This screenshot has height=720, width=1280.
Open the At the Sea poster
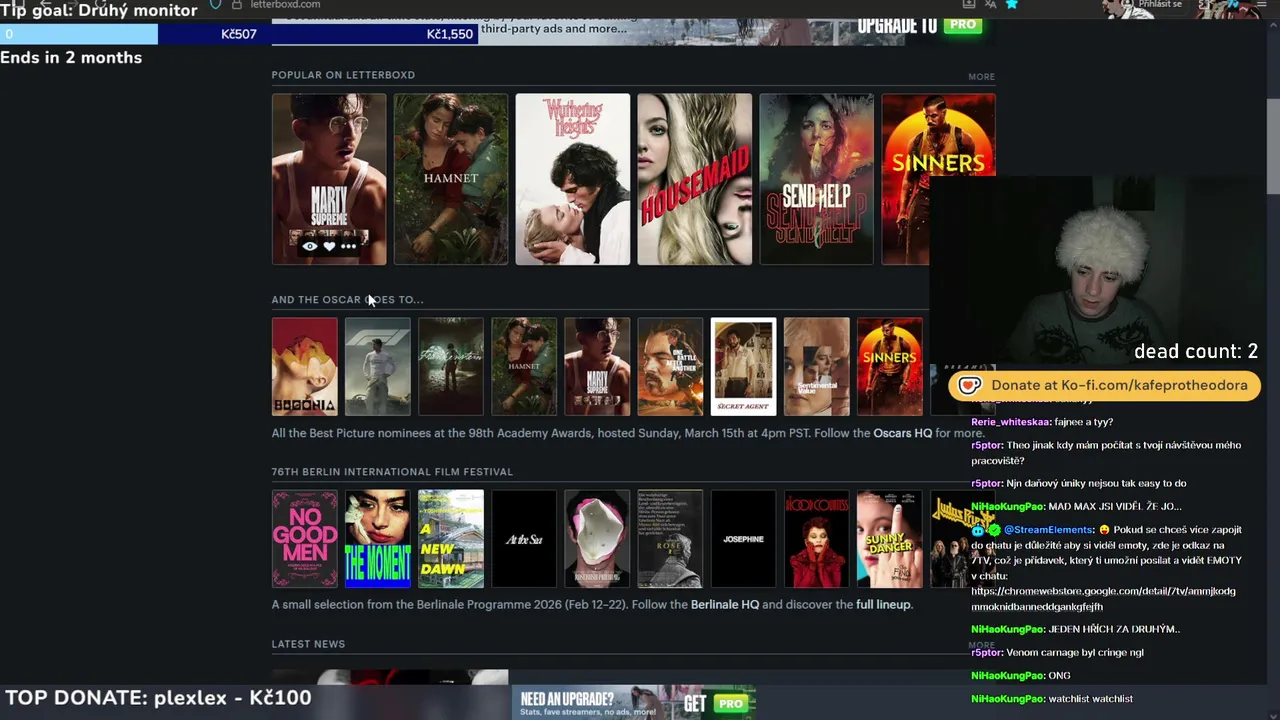[x=524, y=539]
